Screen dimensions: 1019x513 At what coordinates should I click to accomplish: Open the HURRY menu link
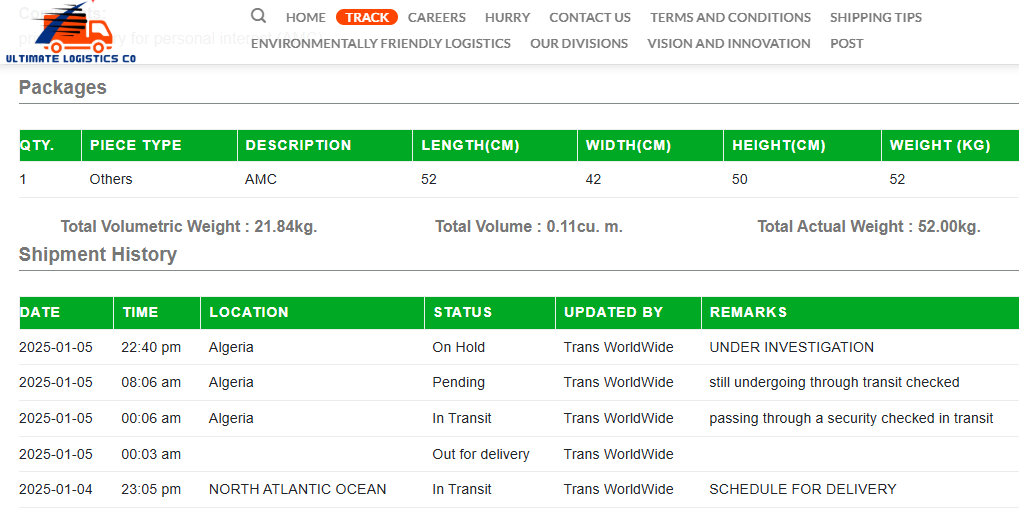pos(508,18)
